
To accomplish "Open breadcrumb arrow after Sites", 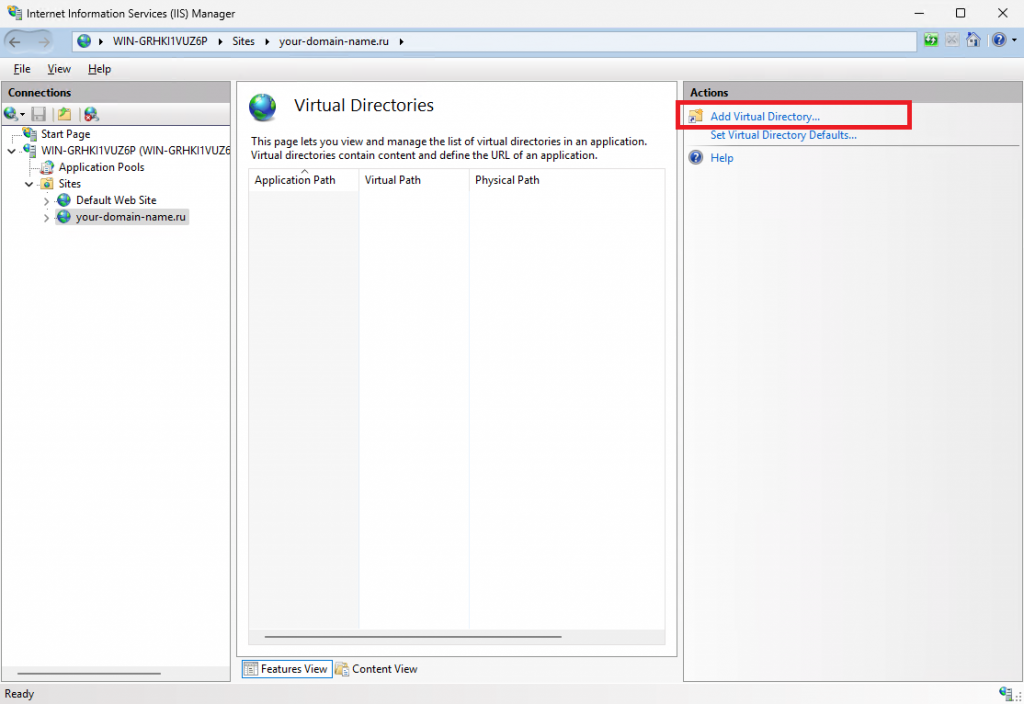I will click(267, 42).
